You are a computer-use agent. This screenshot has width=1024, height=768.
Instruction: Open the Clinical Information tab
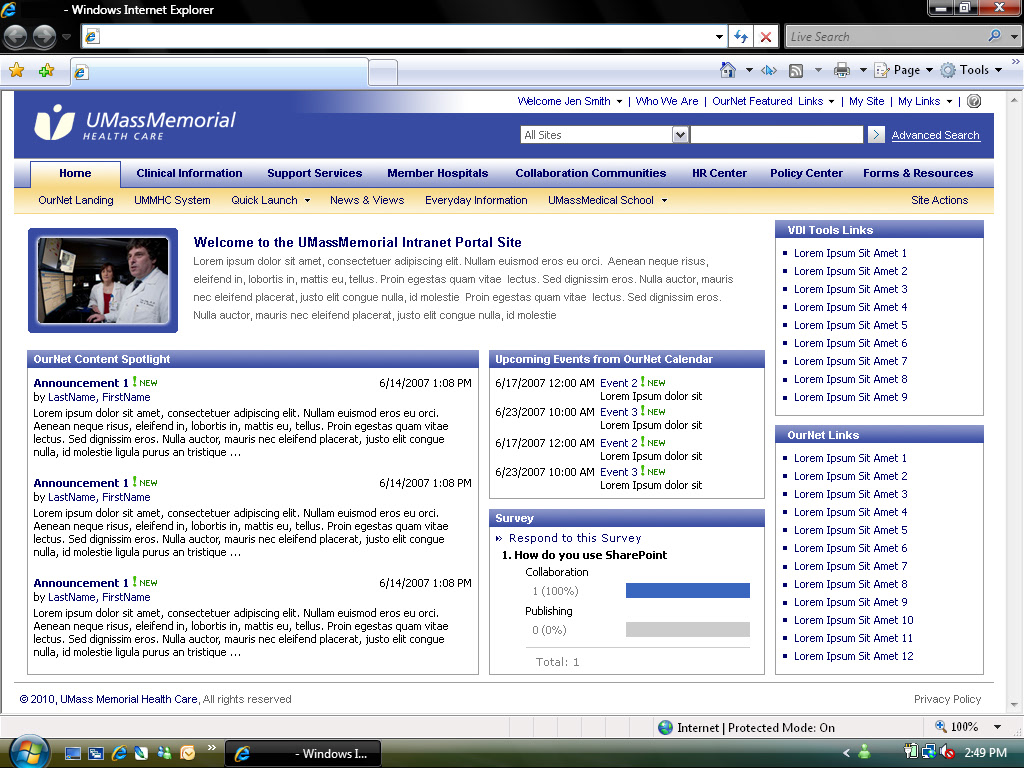(189, 174)
